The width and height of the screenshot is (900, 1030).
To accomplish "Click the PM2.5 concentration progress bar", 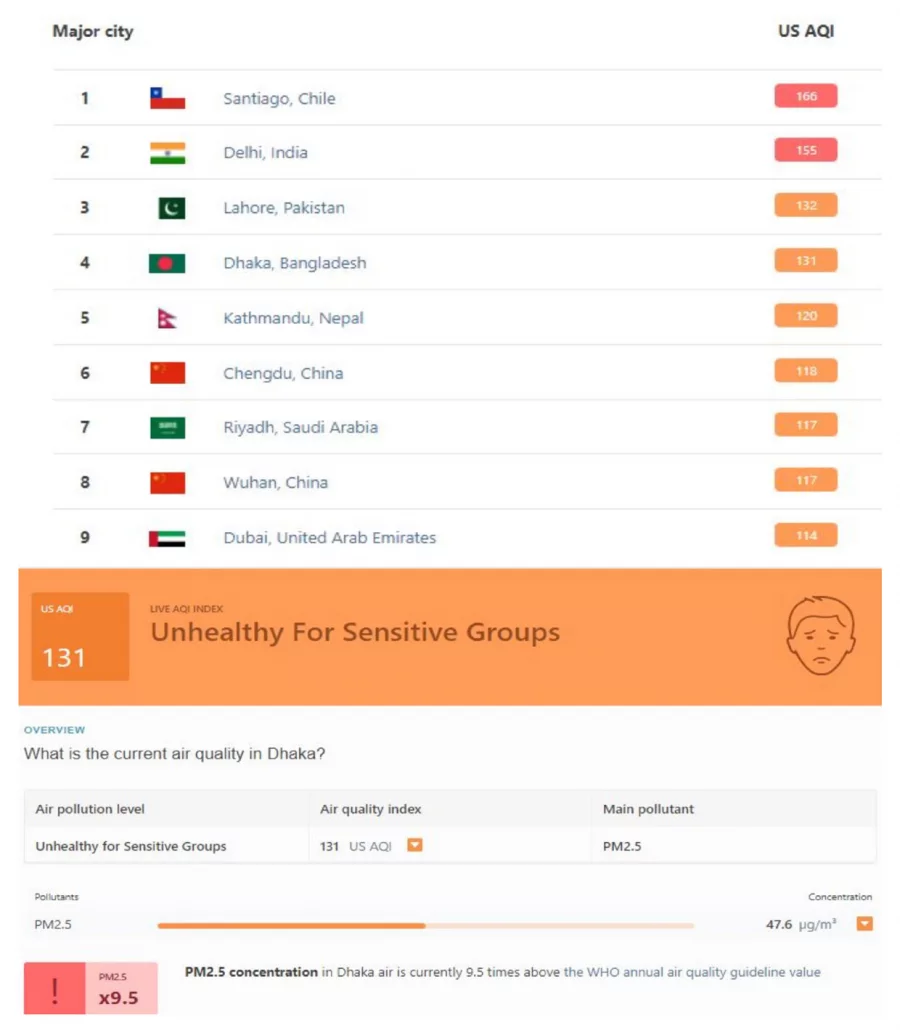I will [425, 925].
